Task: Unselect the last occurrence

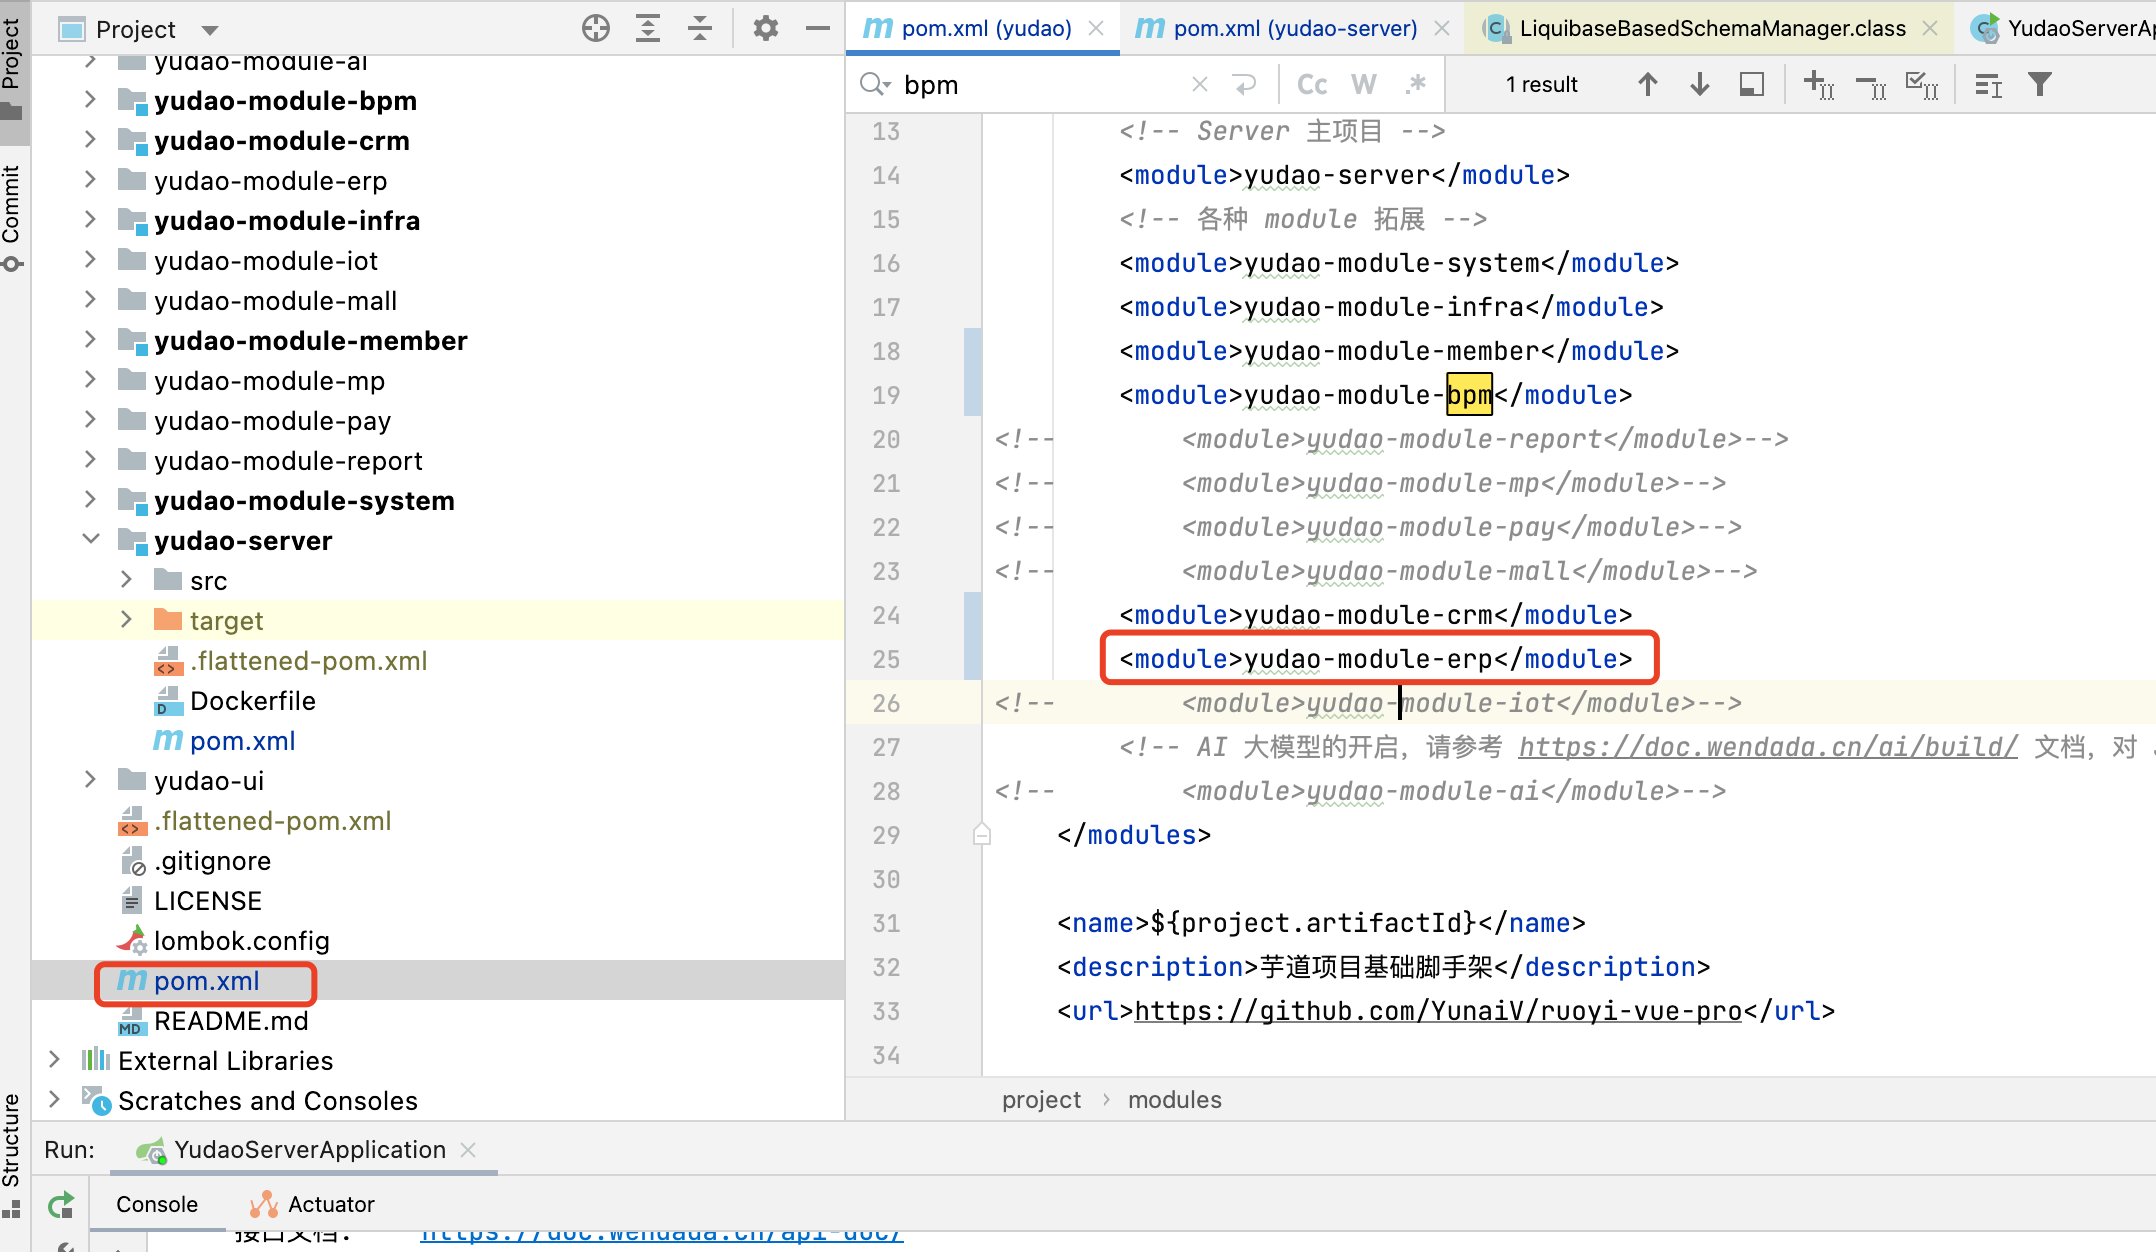Action: pos(1871,85)
